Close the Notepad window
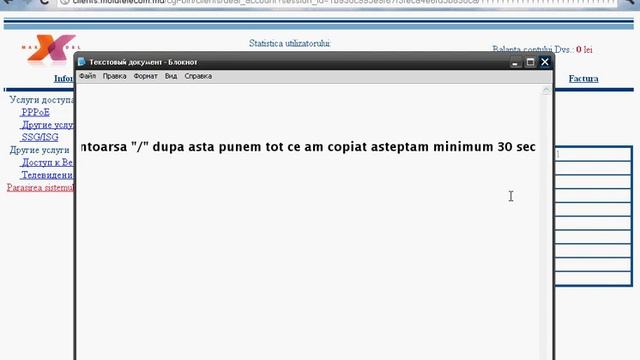 [545, 62]
